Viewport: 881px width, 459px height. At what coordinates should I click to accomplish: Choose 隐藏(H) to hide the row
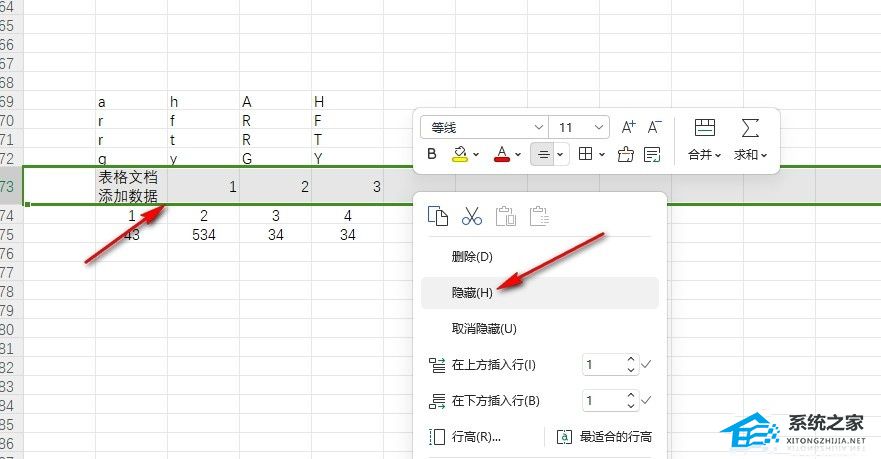click(x=539, y=293)
